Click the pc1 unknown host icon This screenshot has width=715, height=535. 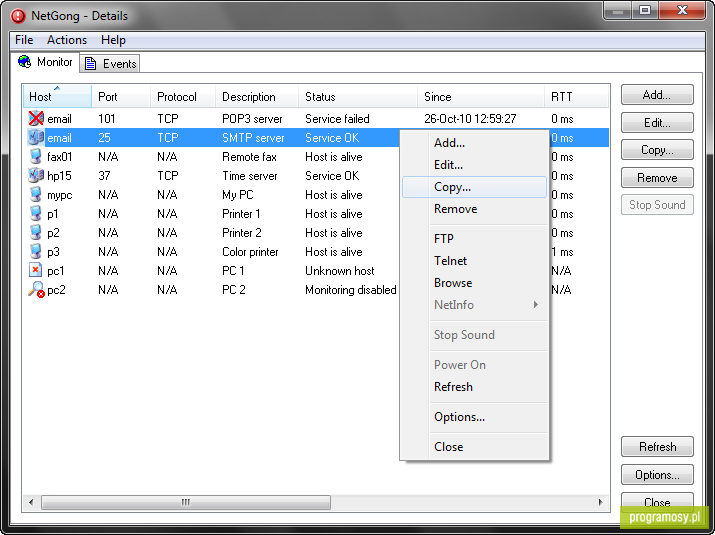click(36, 270)
